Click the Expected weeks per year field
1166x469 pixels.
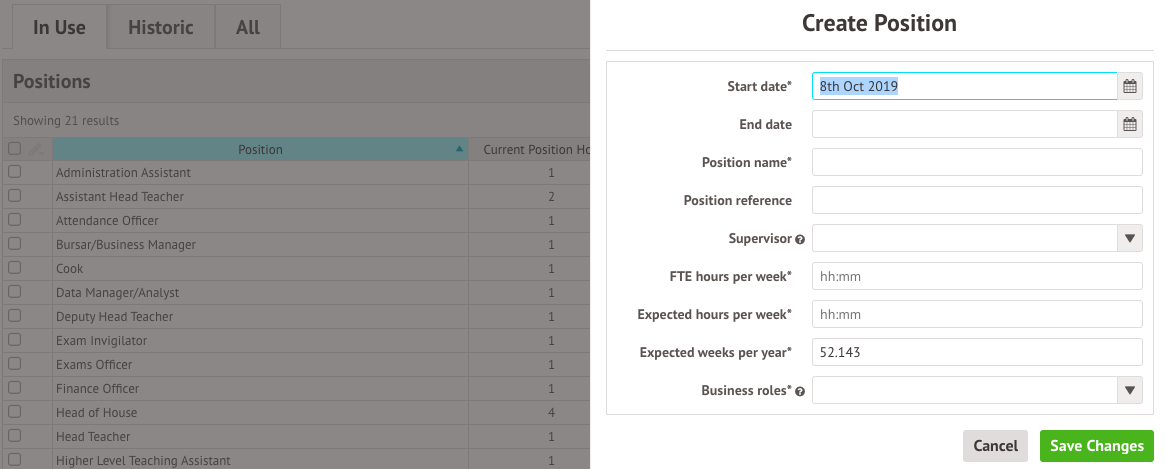pyautogui.click(x=977, y=352)
